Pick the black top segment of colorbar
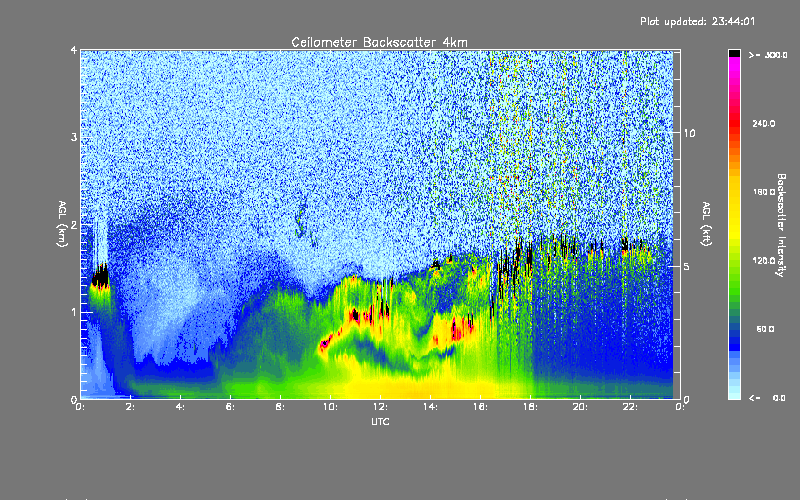 (734, 53)
